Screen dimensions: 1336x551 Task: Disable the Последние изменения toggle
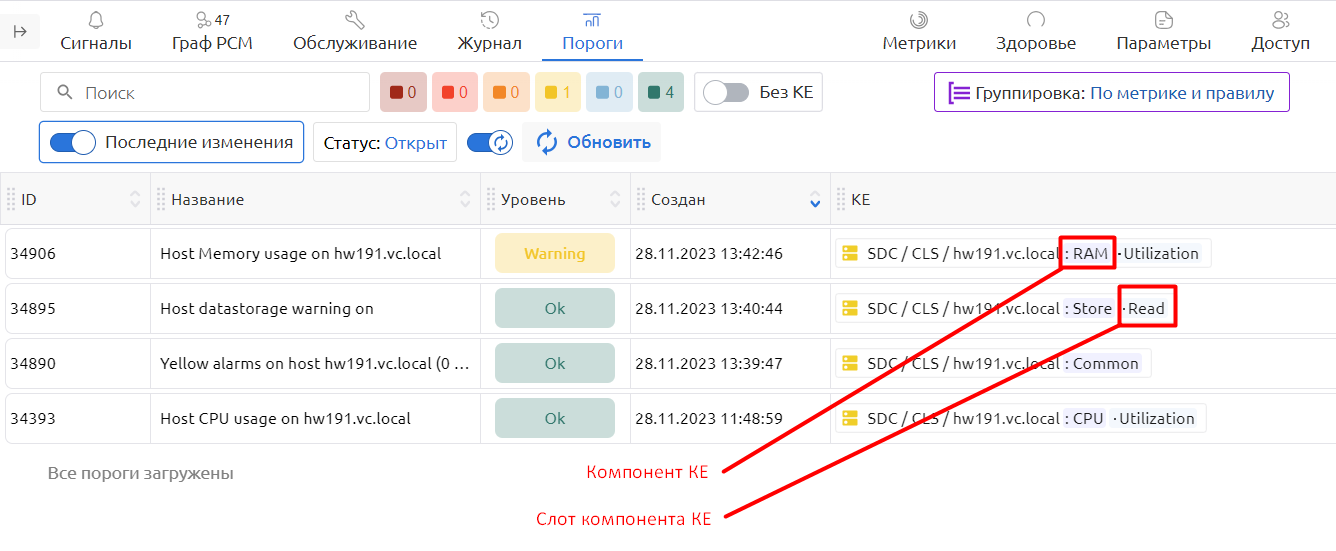pyautogui.click(x=72, y=142)
